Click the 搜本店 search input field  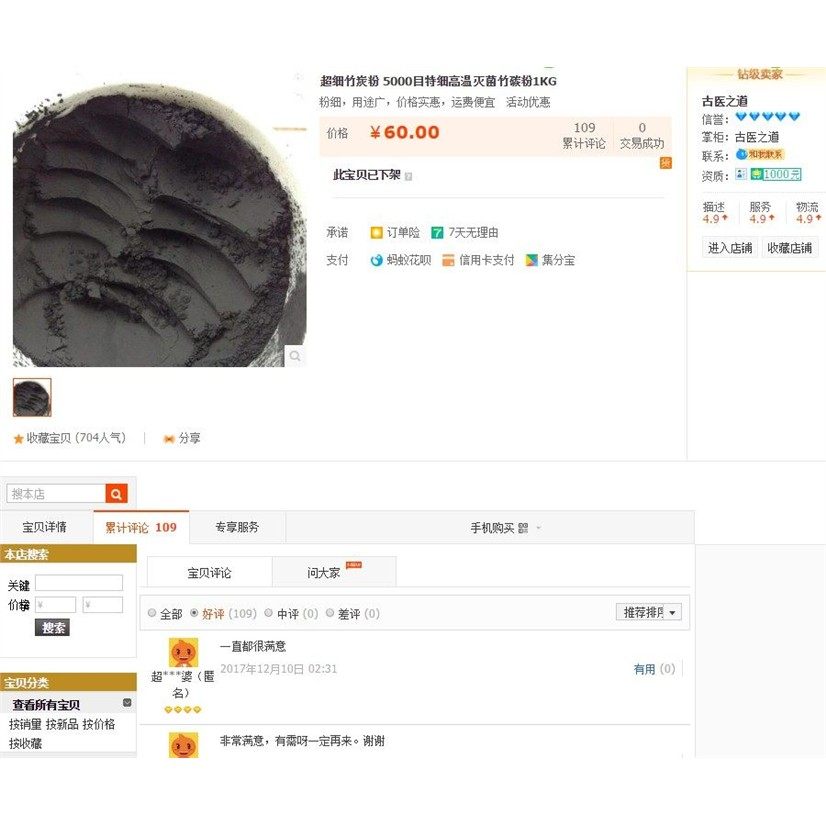click(x=56, y=494)
